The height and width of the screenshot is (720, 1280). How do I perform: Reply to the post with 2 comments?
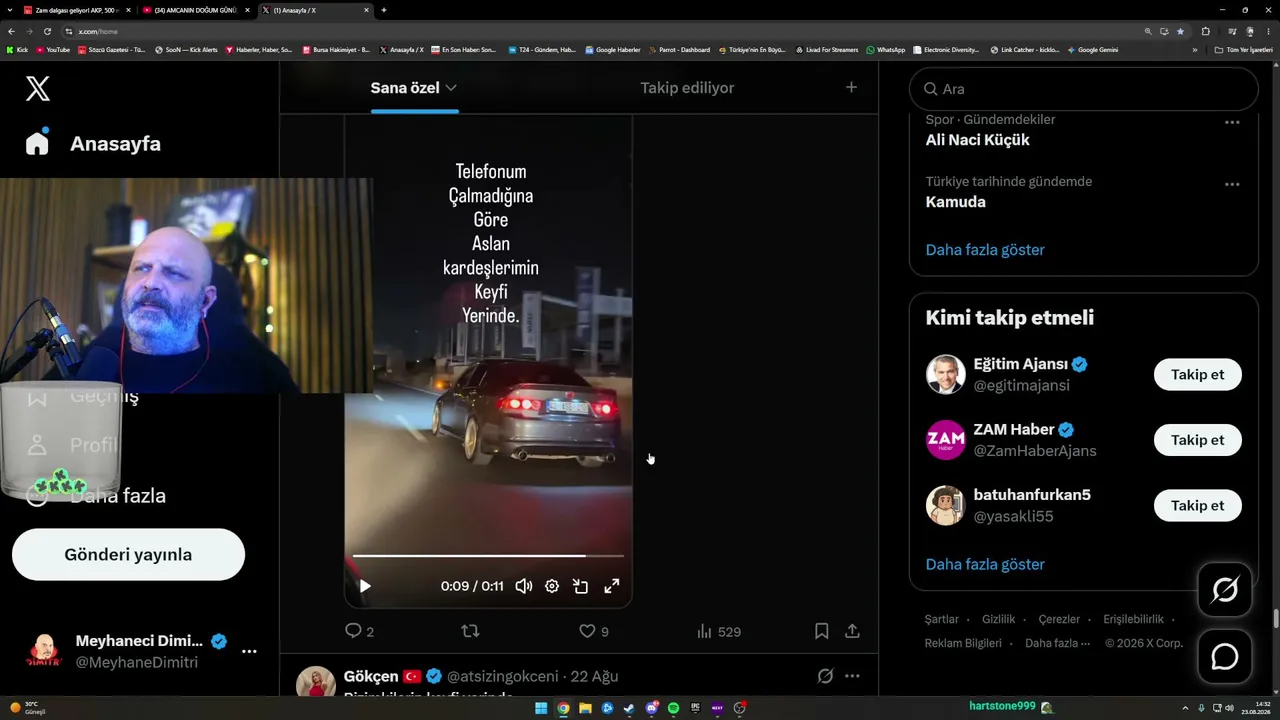359,631
